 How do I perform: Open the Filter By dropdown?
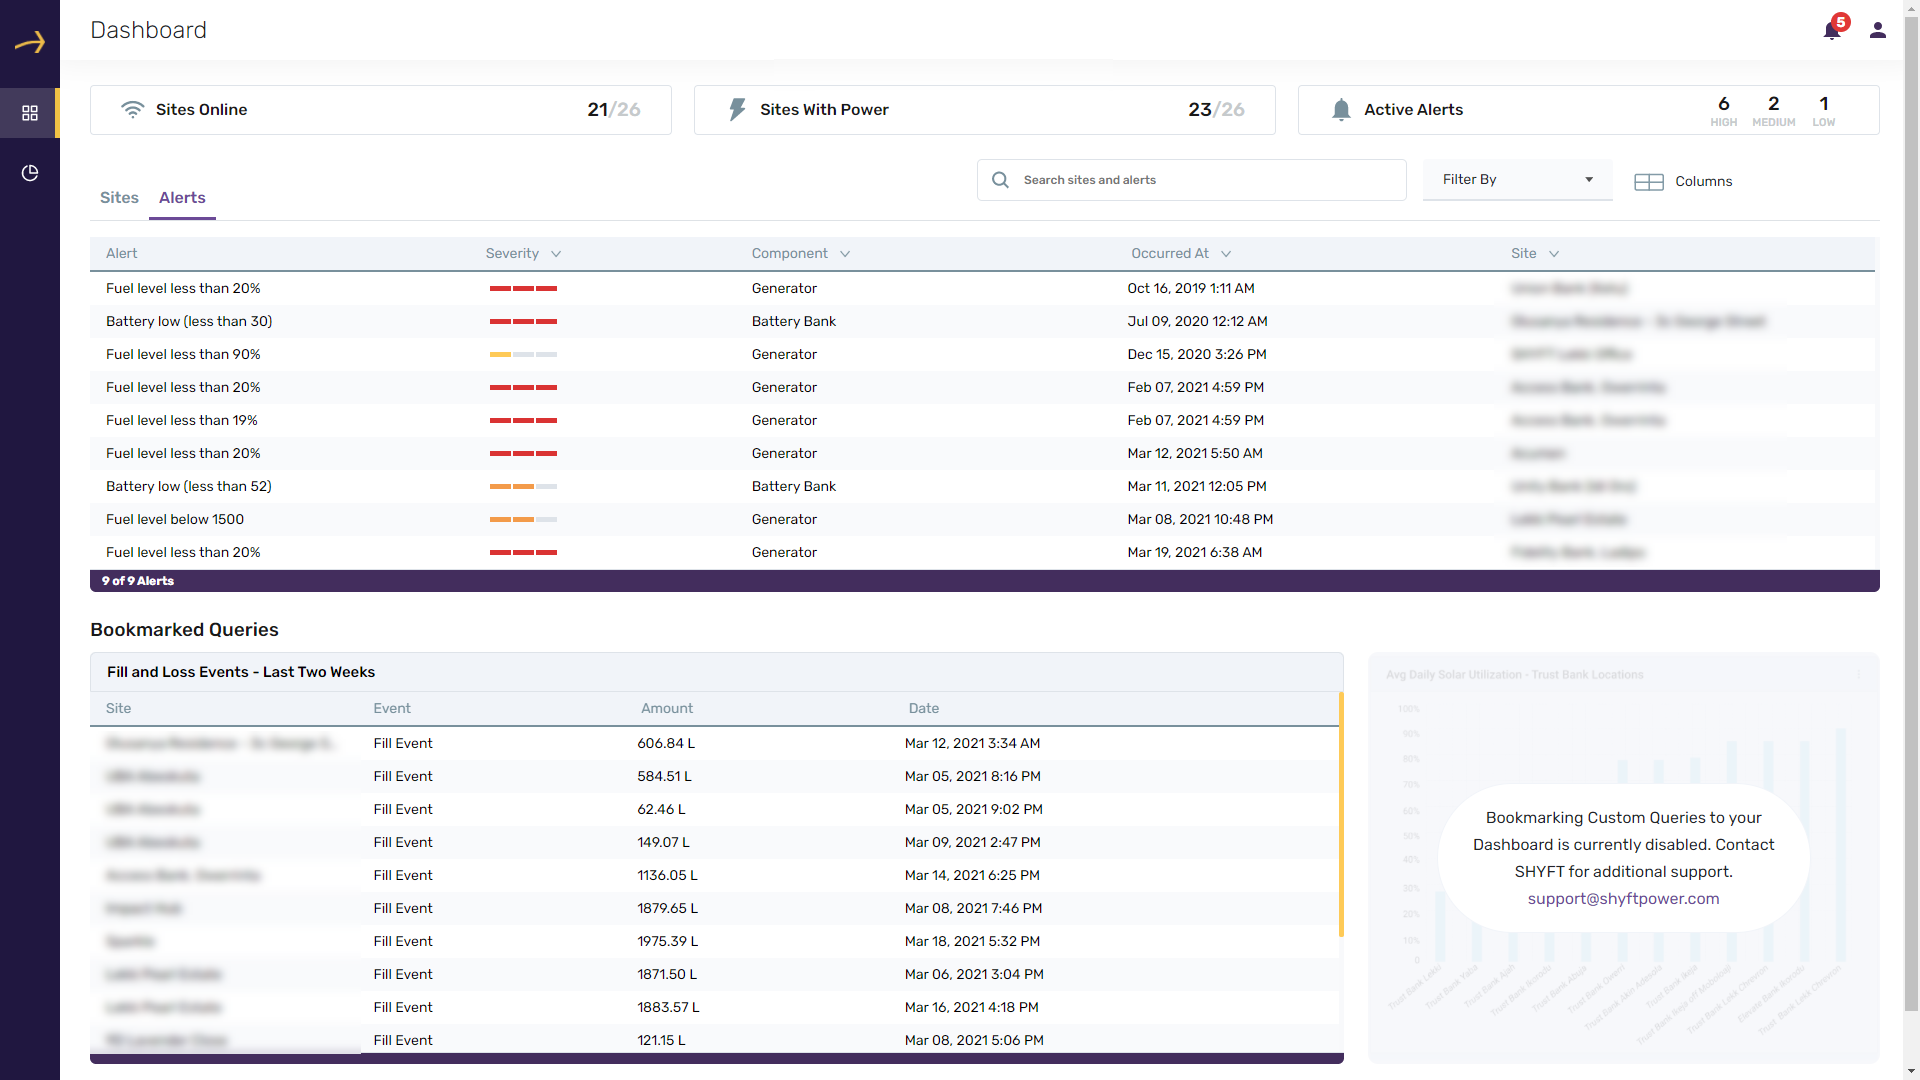pos(1518,180)
